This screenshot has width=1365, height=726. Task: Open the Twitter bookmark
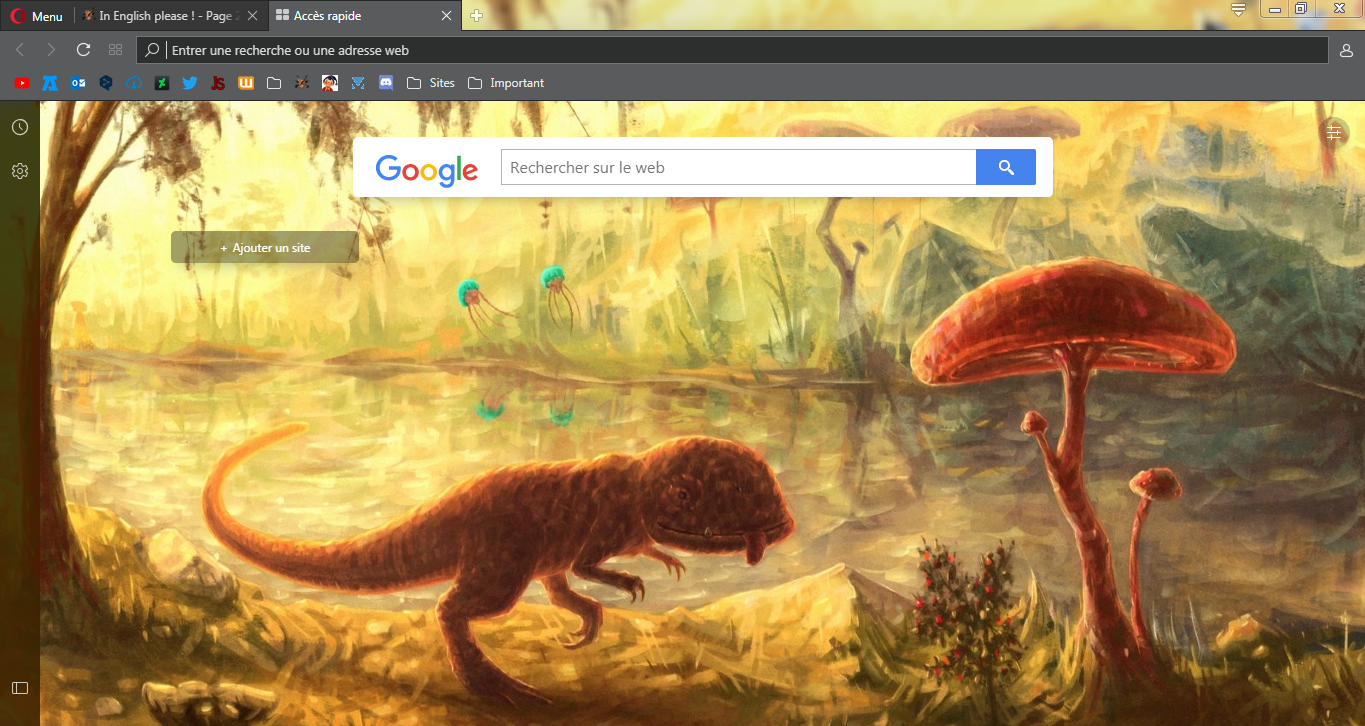[189, 83]
